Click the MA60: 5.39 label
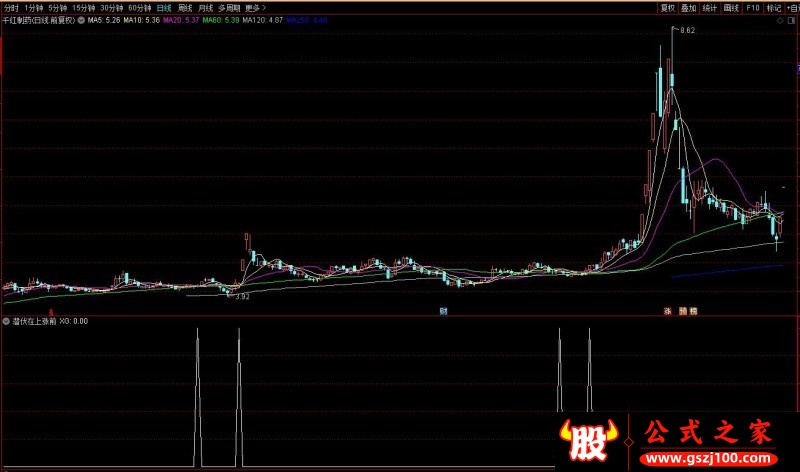Image resolution: width=800 pixels, height=472 pixels. click(220, 20)
